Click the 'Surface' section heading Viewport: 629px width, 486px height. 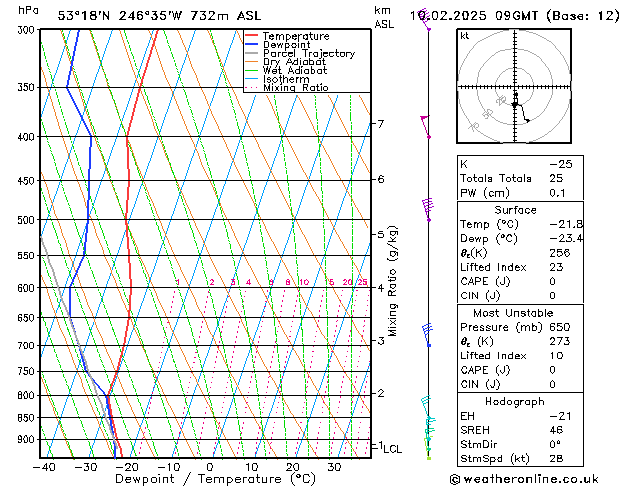coord(515,210)
